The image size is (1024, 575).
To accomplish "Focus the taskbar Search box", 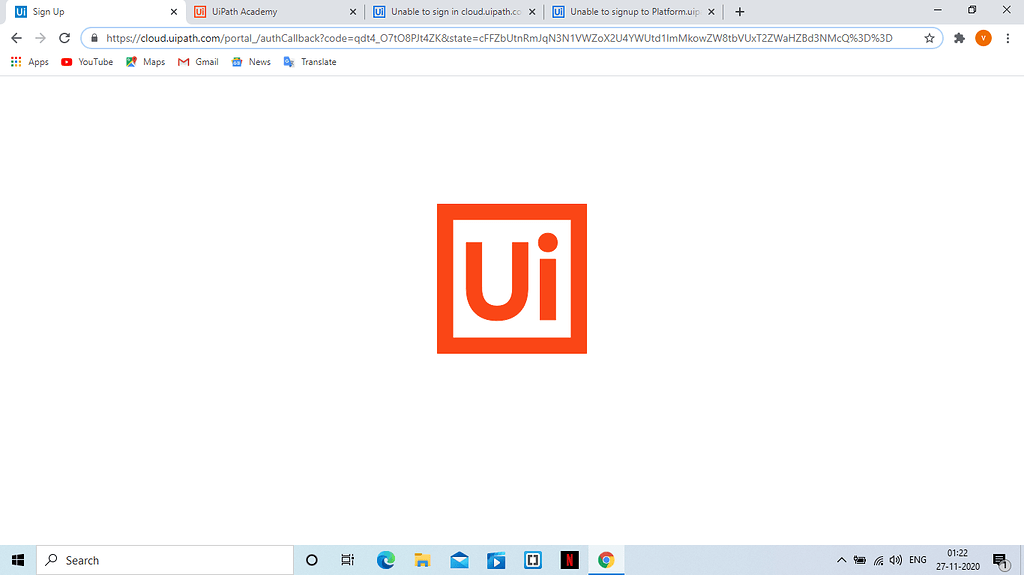I will point(165,560).
